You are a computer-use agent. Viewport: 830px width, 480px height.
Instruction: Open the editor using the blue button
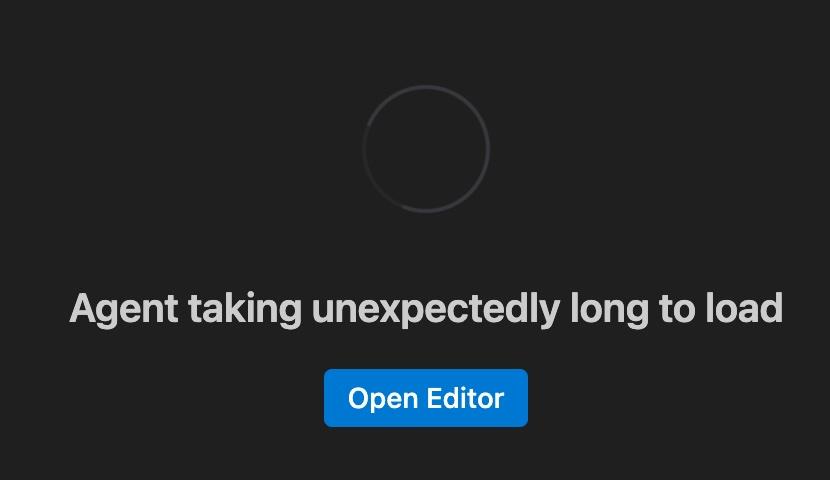(426, 398)
